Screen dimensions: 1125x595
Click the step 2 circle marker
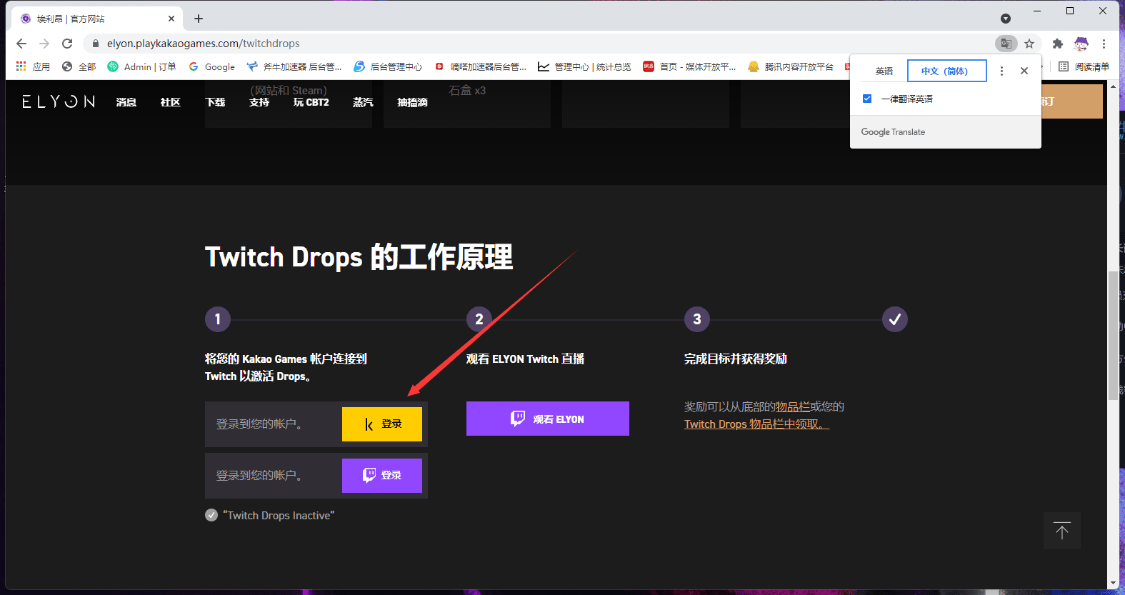pos(479,319)
